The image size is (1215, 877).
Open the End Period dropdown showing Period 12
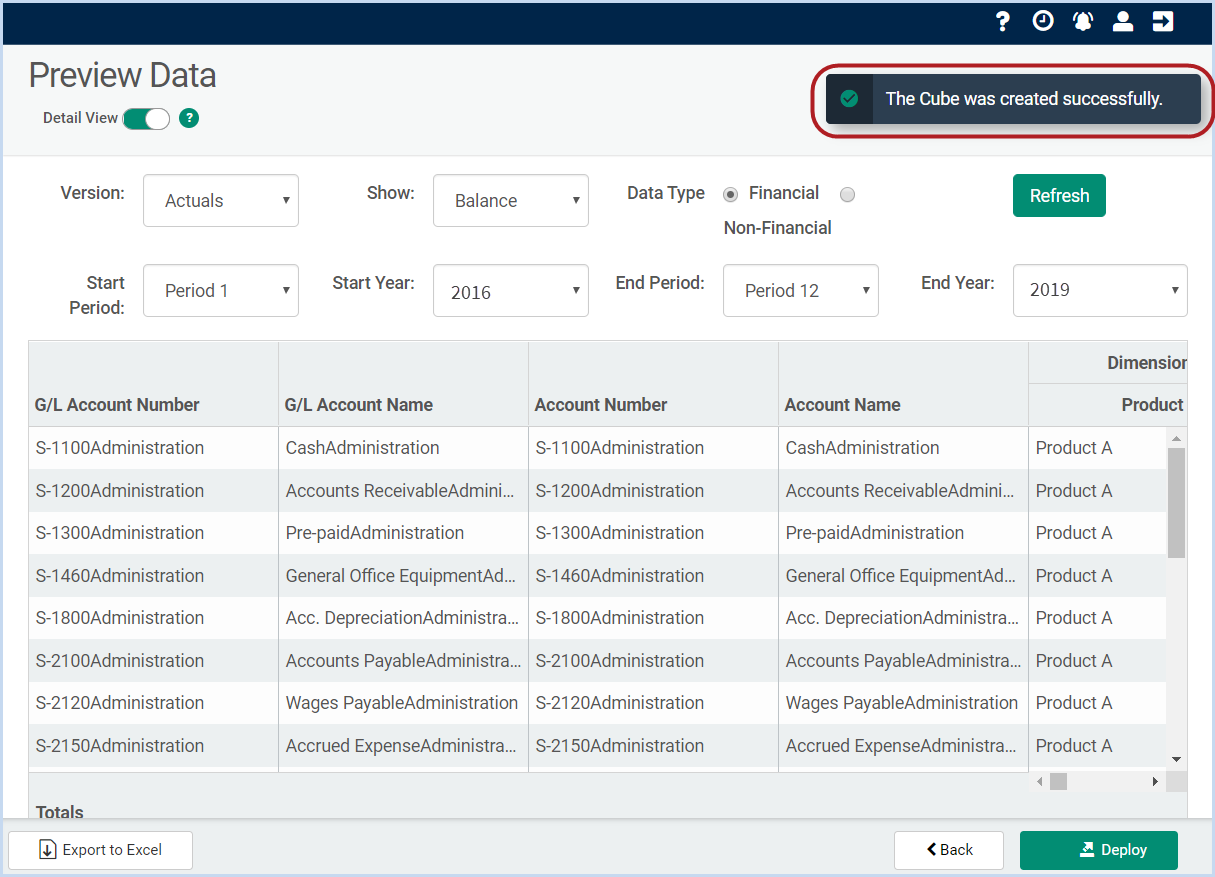click(801, 291)
